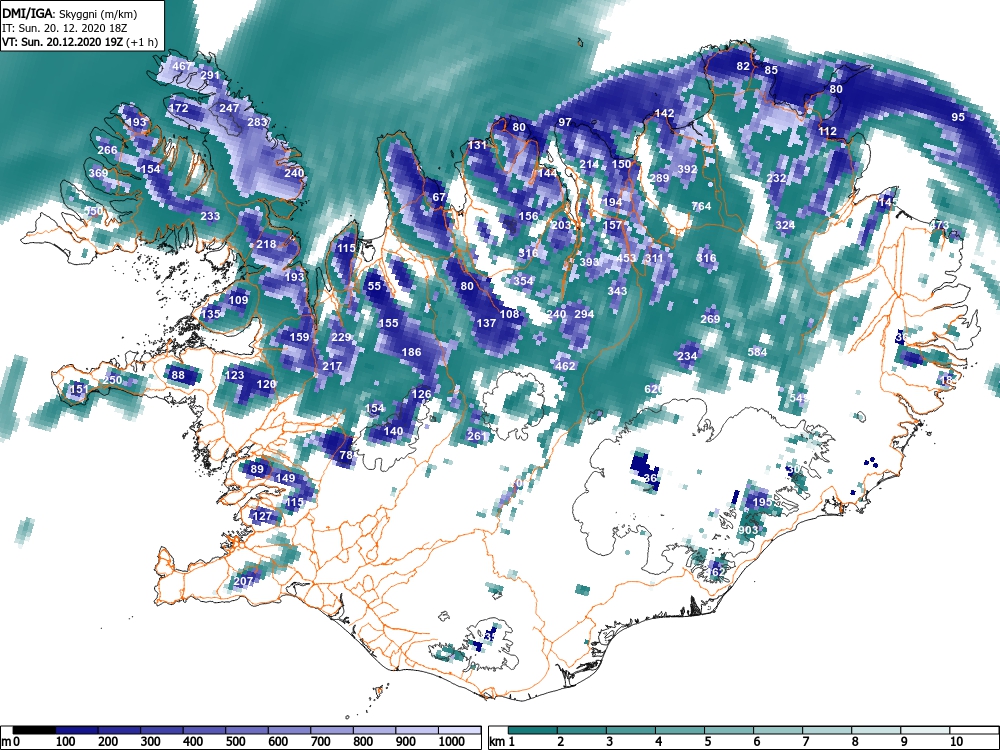Click the visibility value 120

[x=266, y=384]
